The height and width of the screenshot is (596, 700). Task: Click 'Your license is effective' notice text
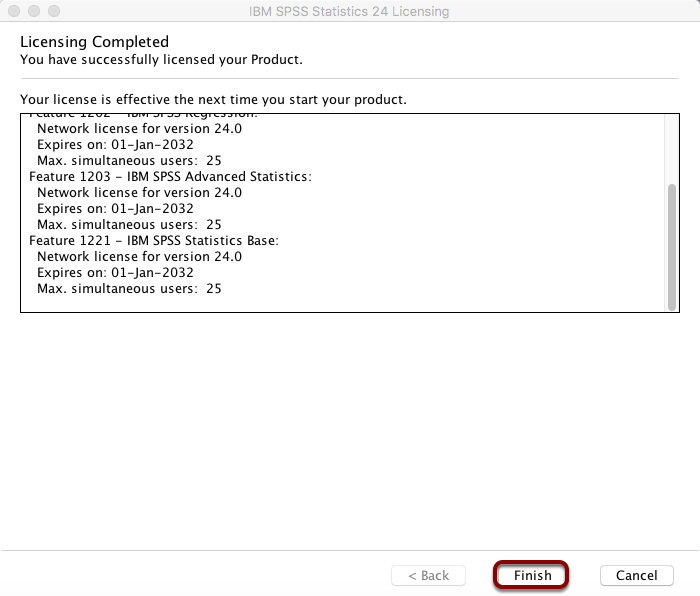click(x=213, y=99)
